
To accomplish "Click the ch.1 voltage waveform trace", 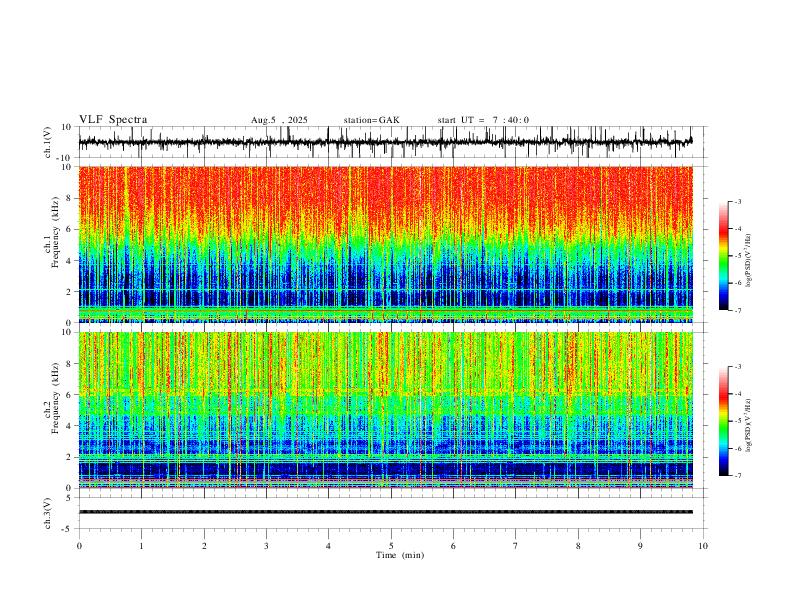I will (x=385, y=142).
